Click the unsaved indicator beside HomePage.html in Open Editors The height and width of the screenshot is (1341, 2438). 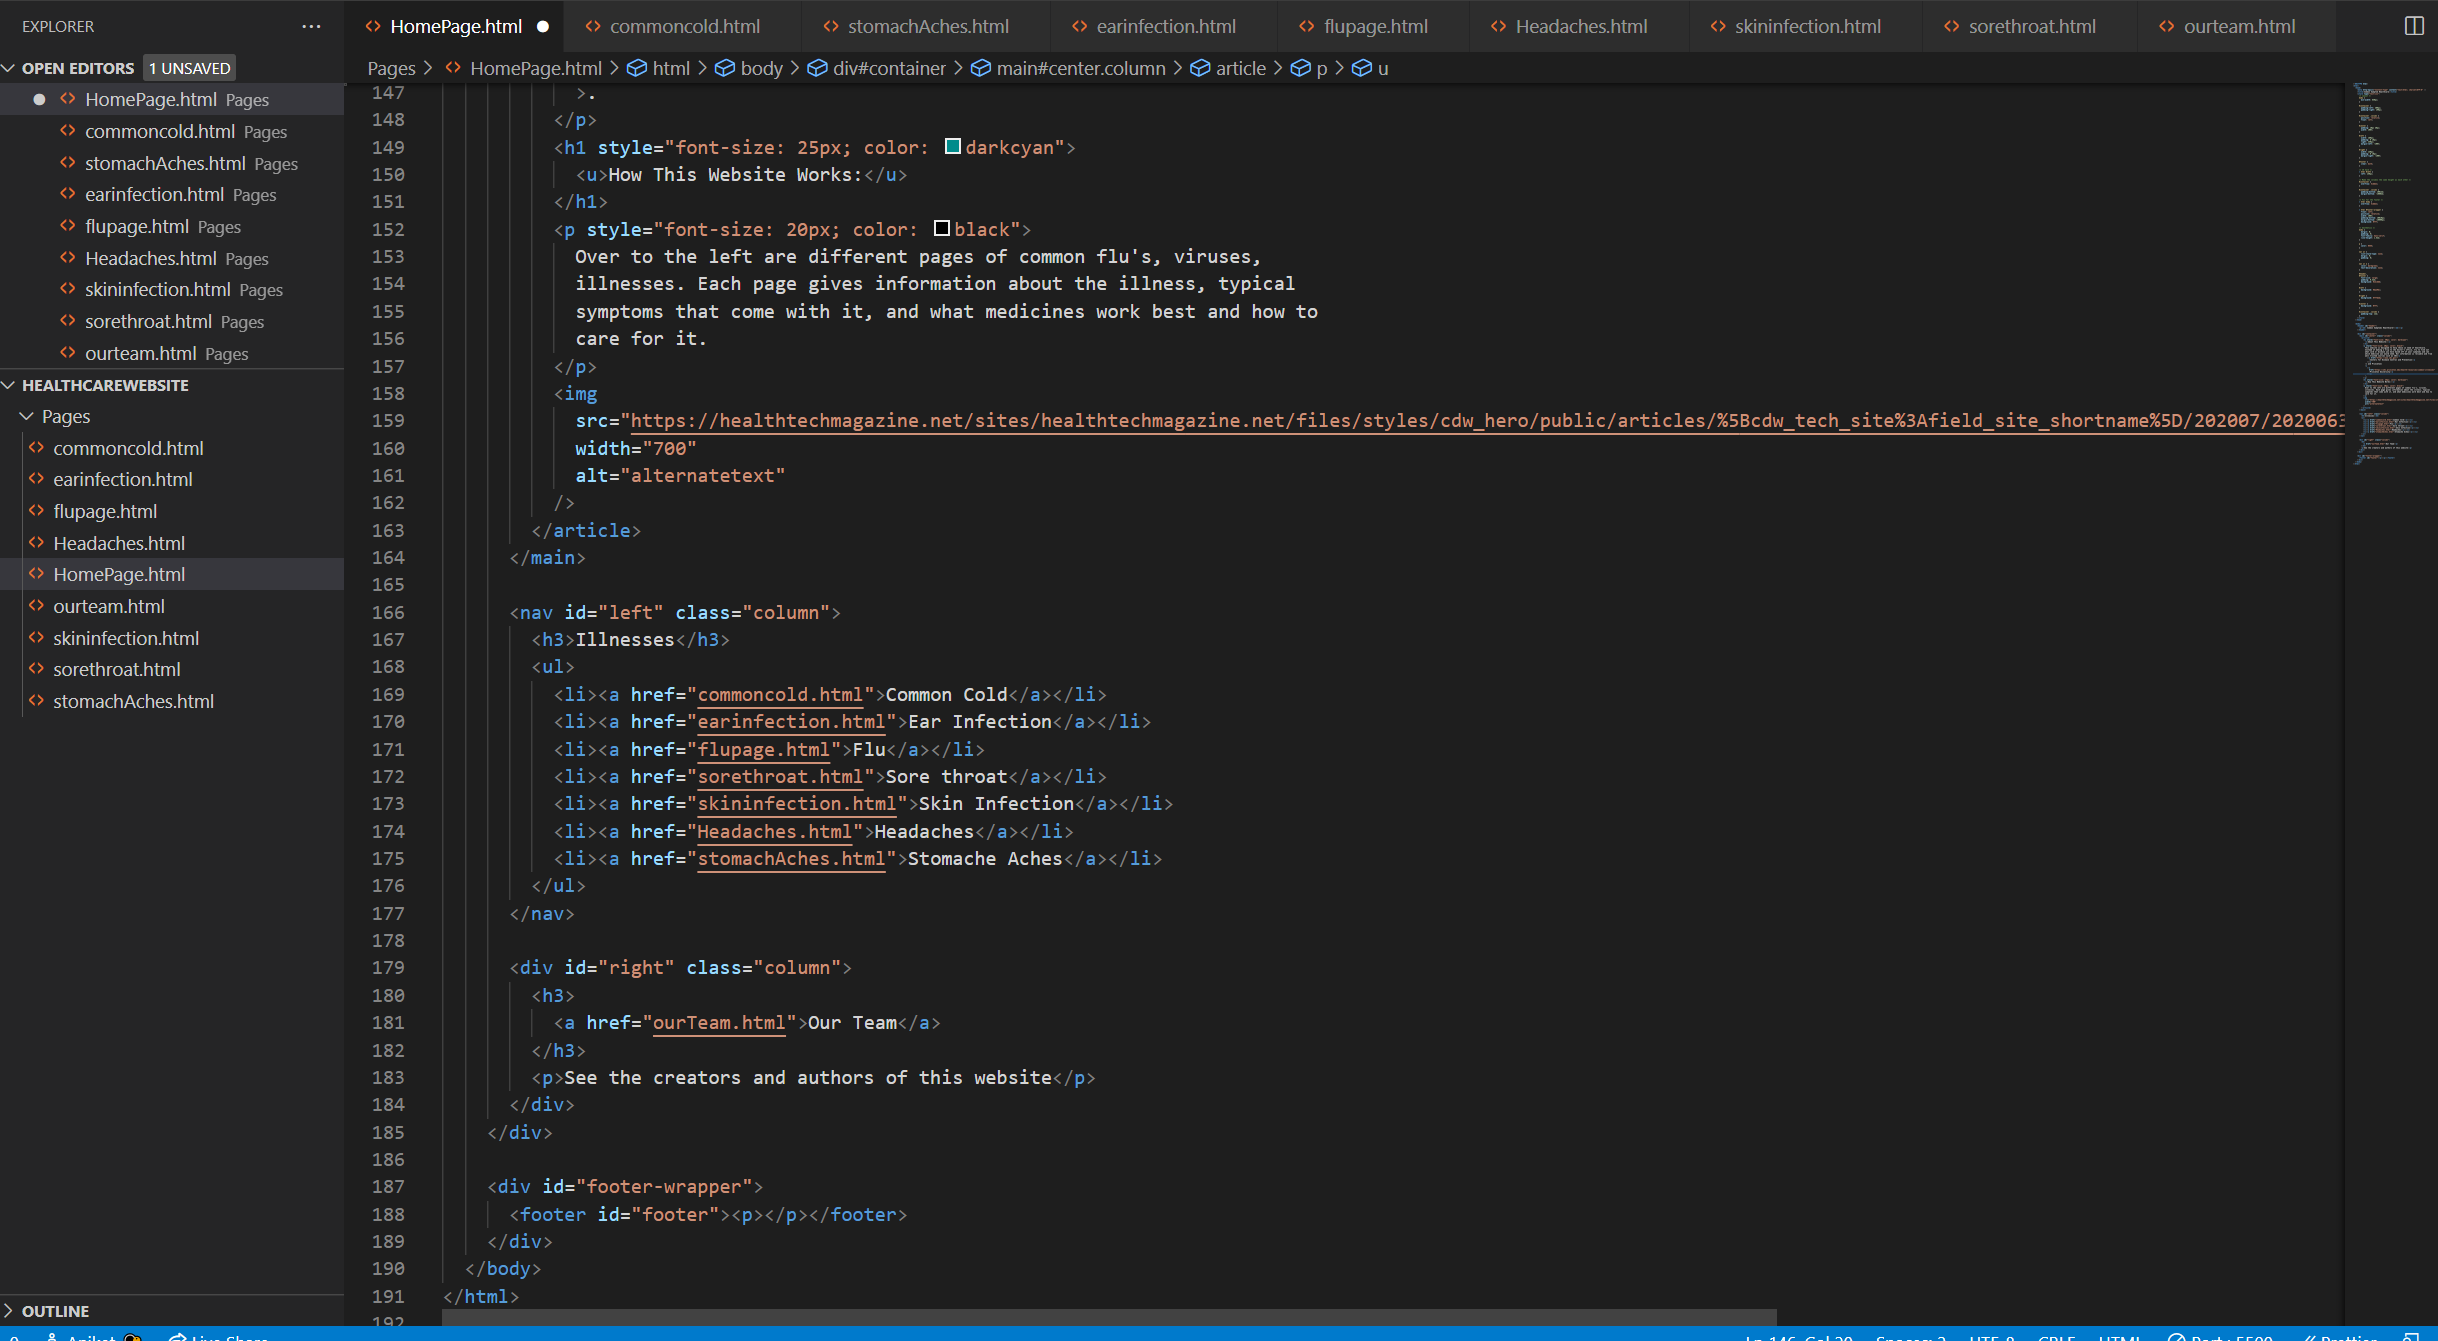pos(39,99)
